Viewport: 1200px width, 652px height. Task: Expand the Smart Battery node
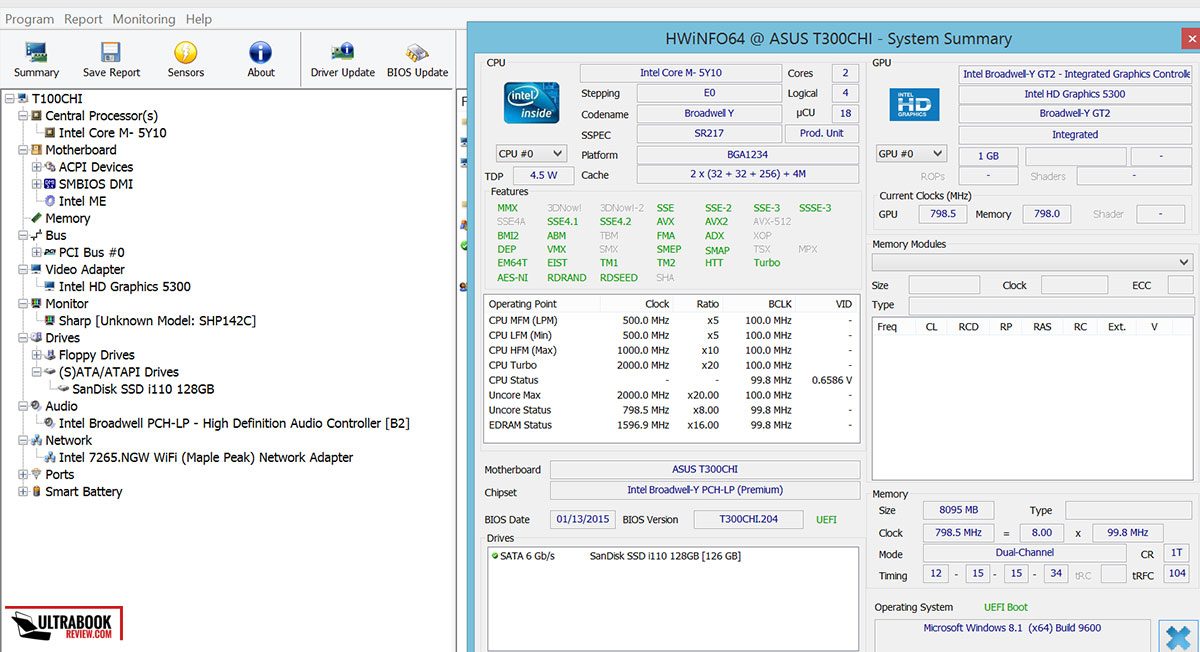tap(23, 491)
